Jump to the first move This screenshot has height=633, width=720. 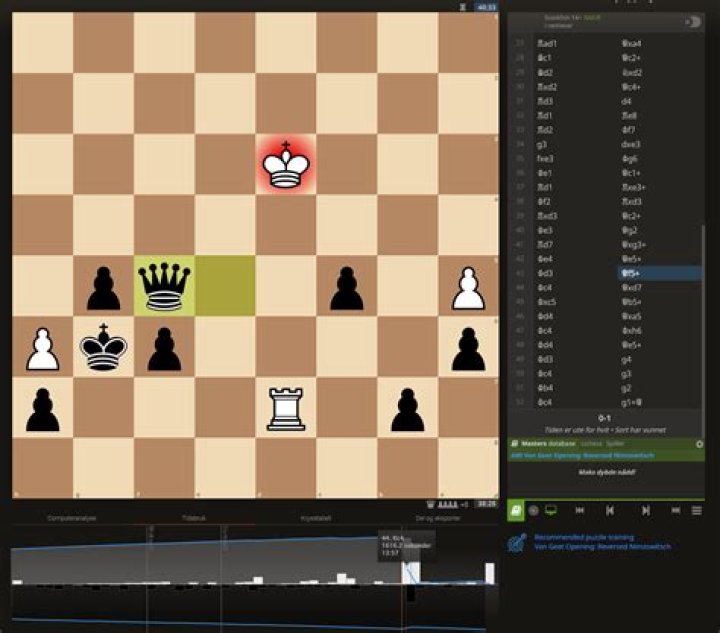click(579, 510)
